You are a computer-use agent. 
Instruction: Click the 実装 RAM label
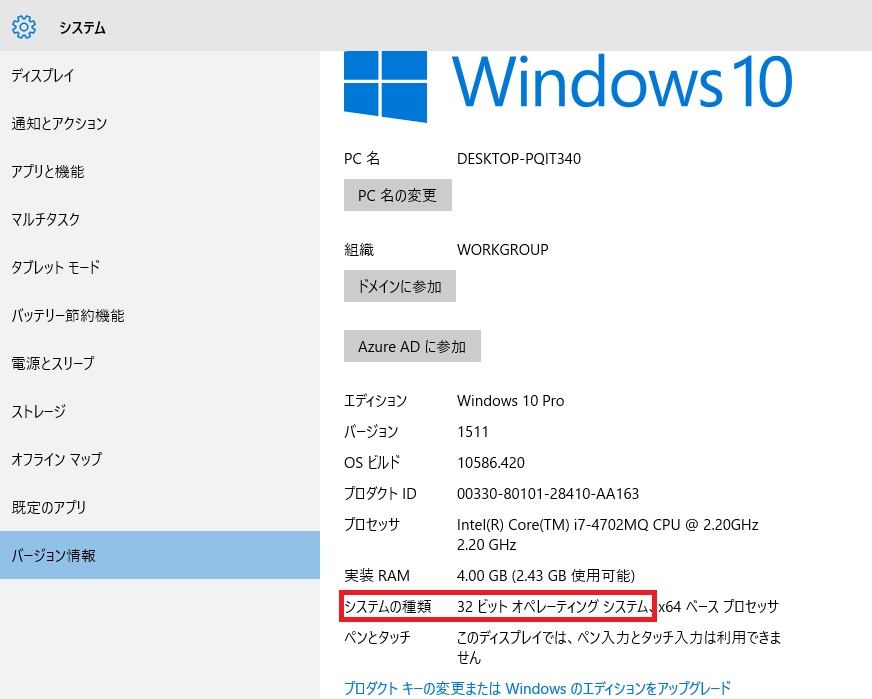(376, 575)
